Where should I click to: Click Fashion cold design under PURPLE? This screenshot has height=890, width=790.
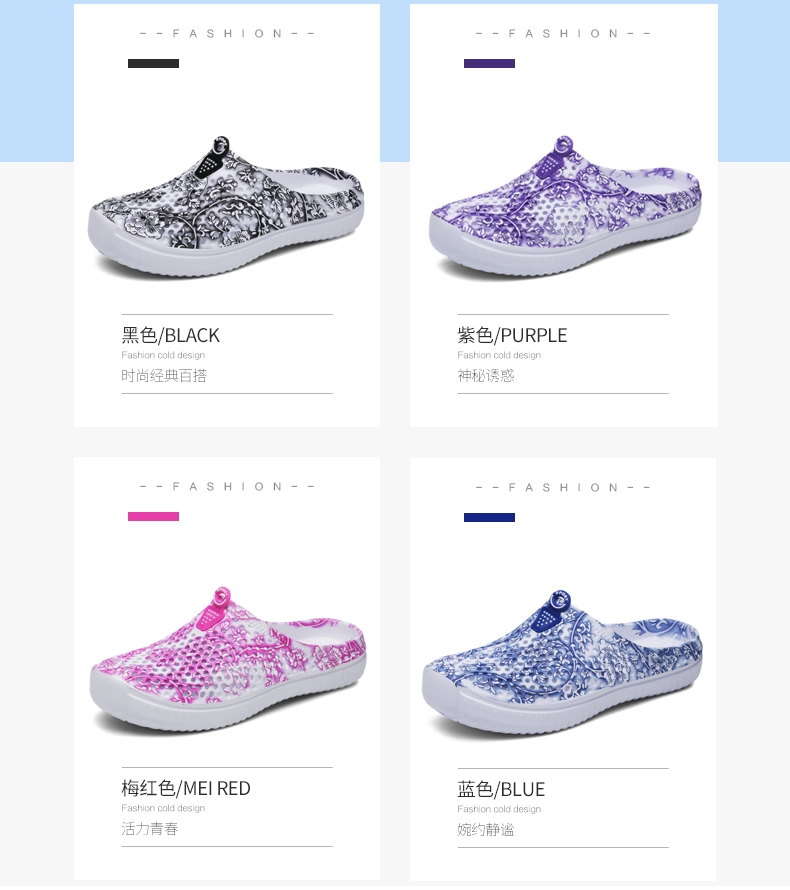pyautogui.click(x=499, y=355)
